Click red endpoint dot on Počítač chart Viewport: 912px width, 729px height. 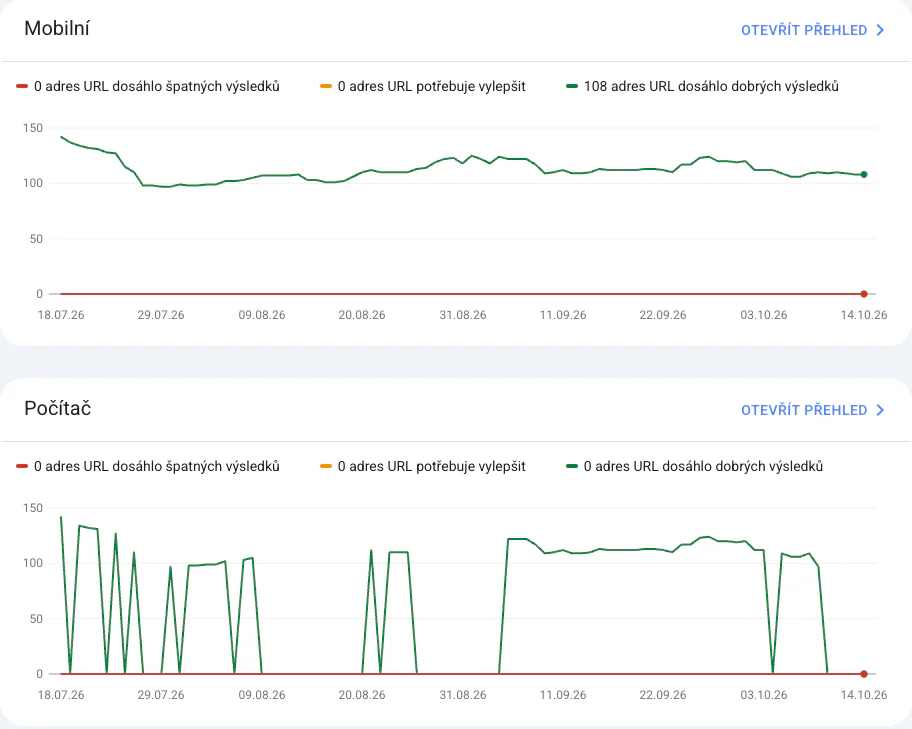864,674
